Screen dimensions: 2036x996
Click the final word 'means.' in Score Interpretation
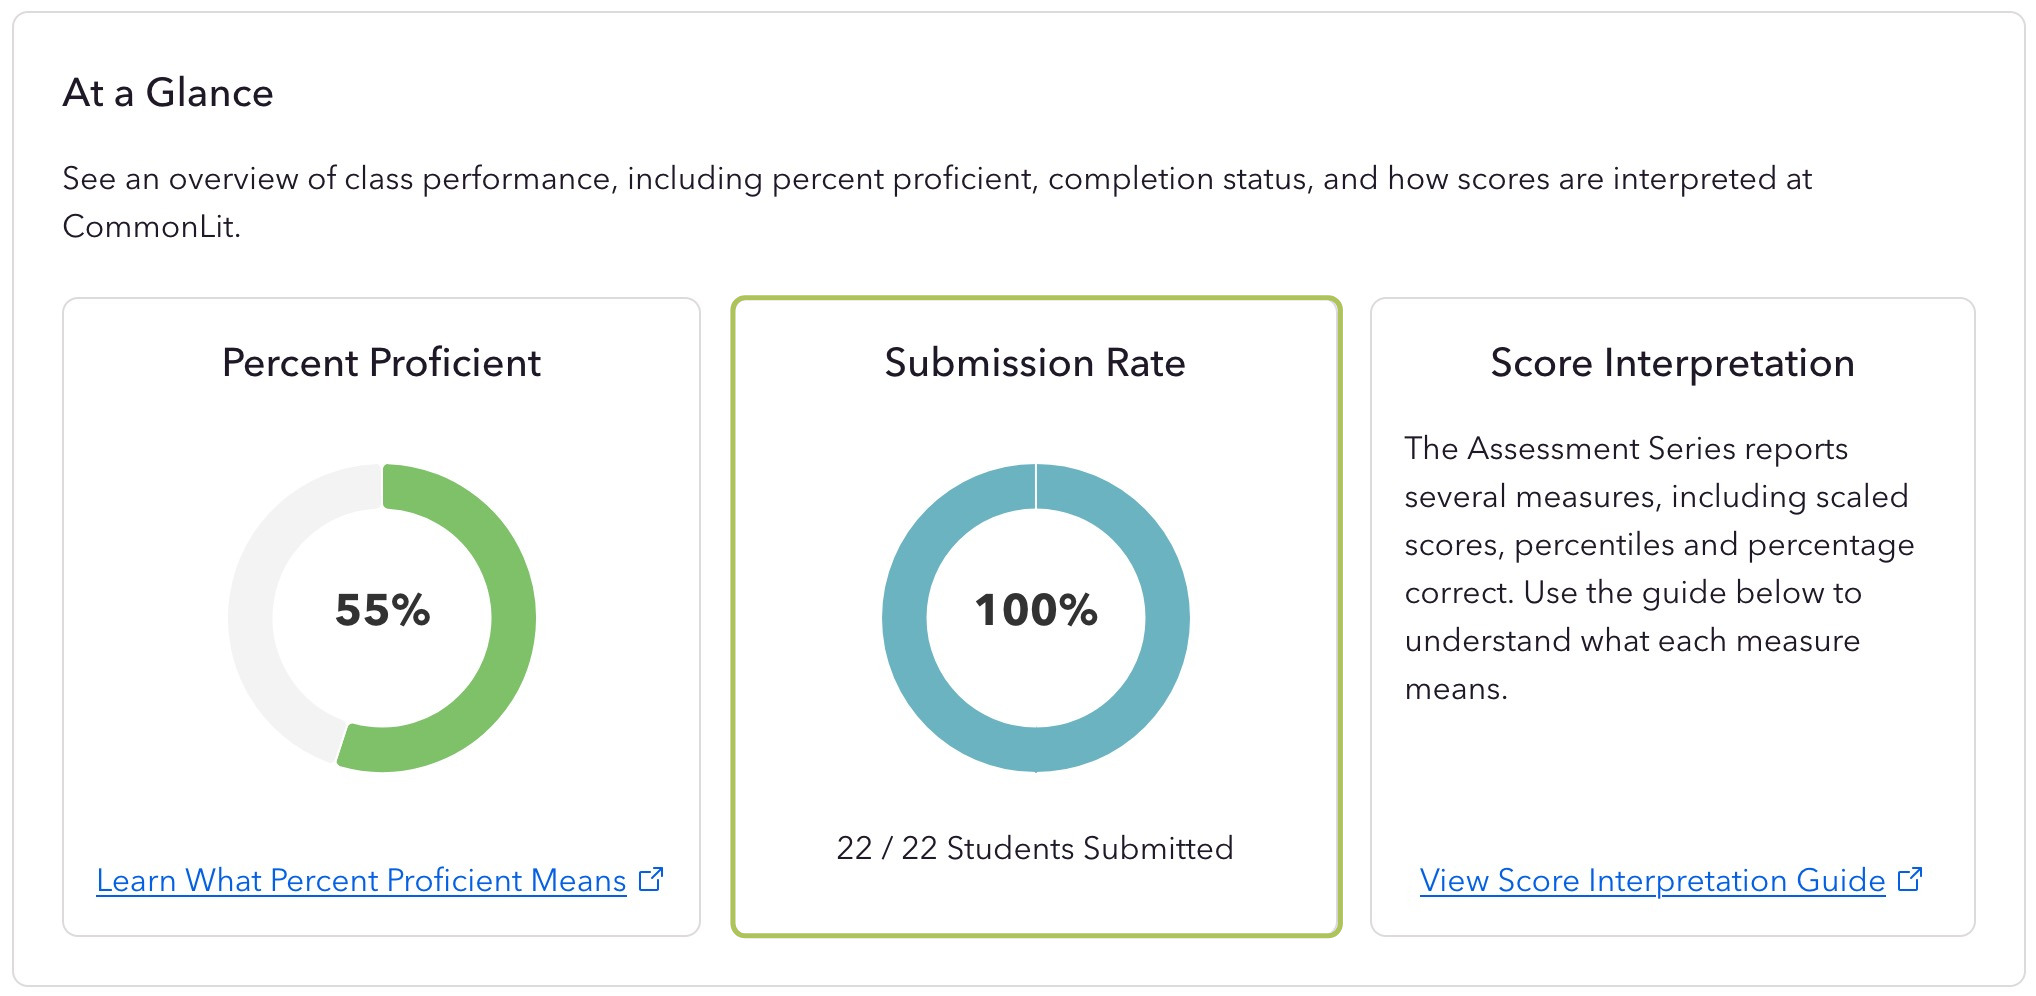tap(1455, 689)
